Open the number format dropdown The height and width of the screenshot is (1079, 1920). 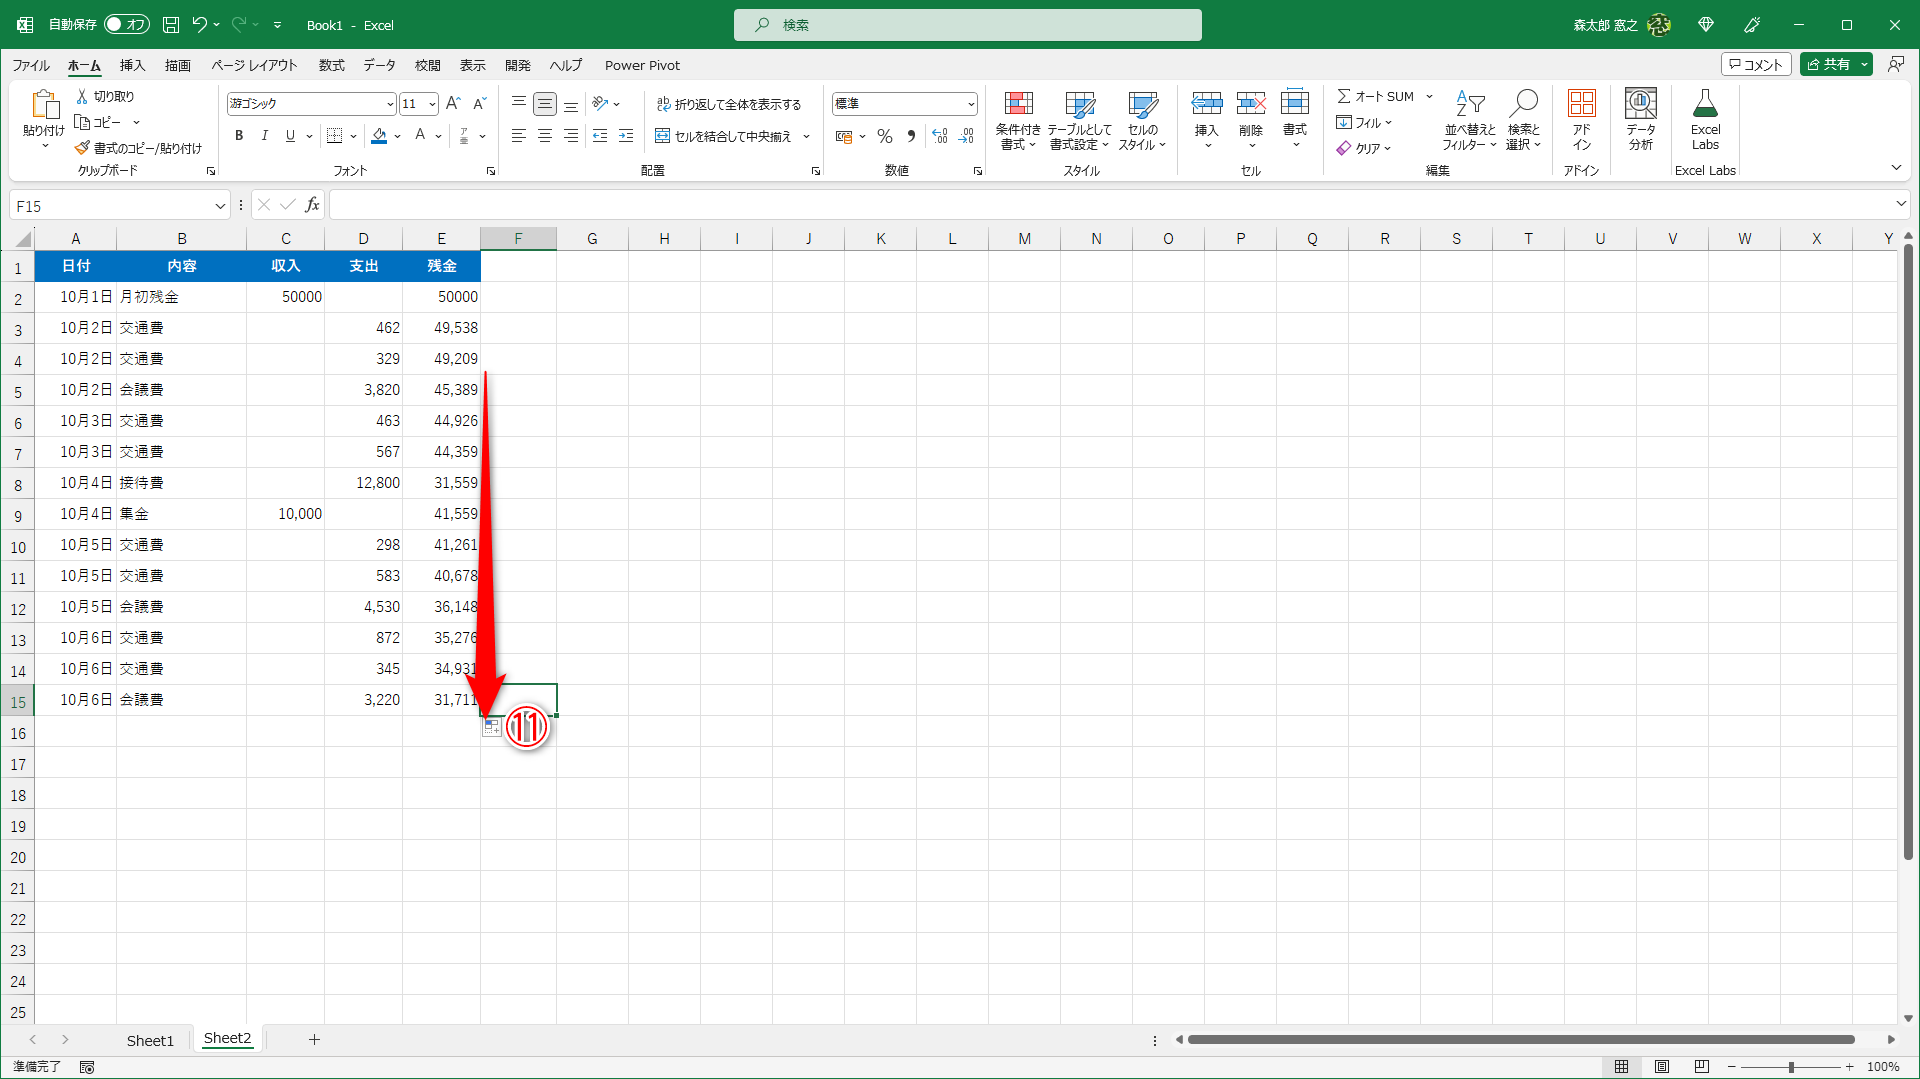(970, 104)
